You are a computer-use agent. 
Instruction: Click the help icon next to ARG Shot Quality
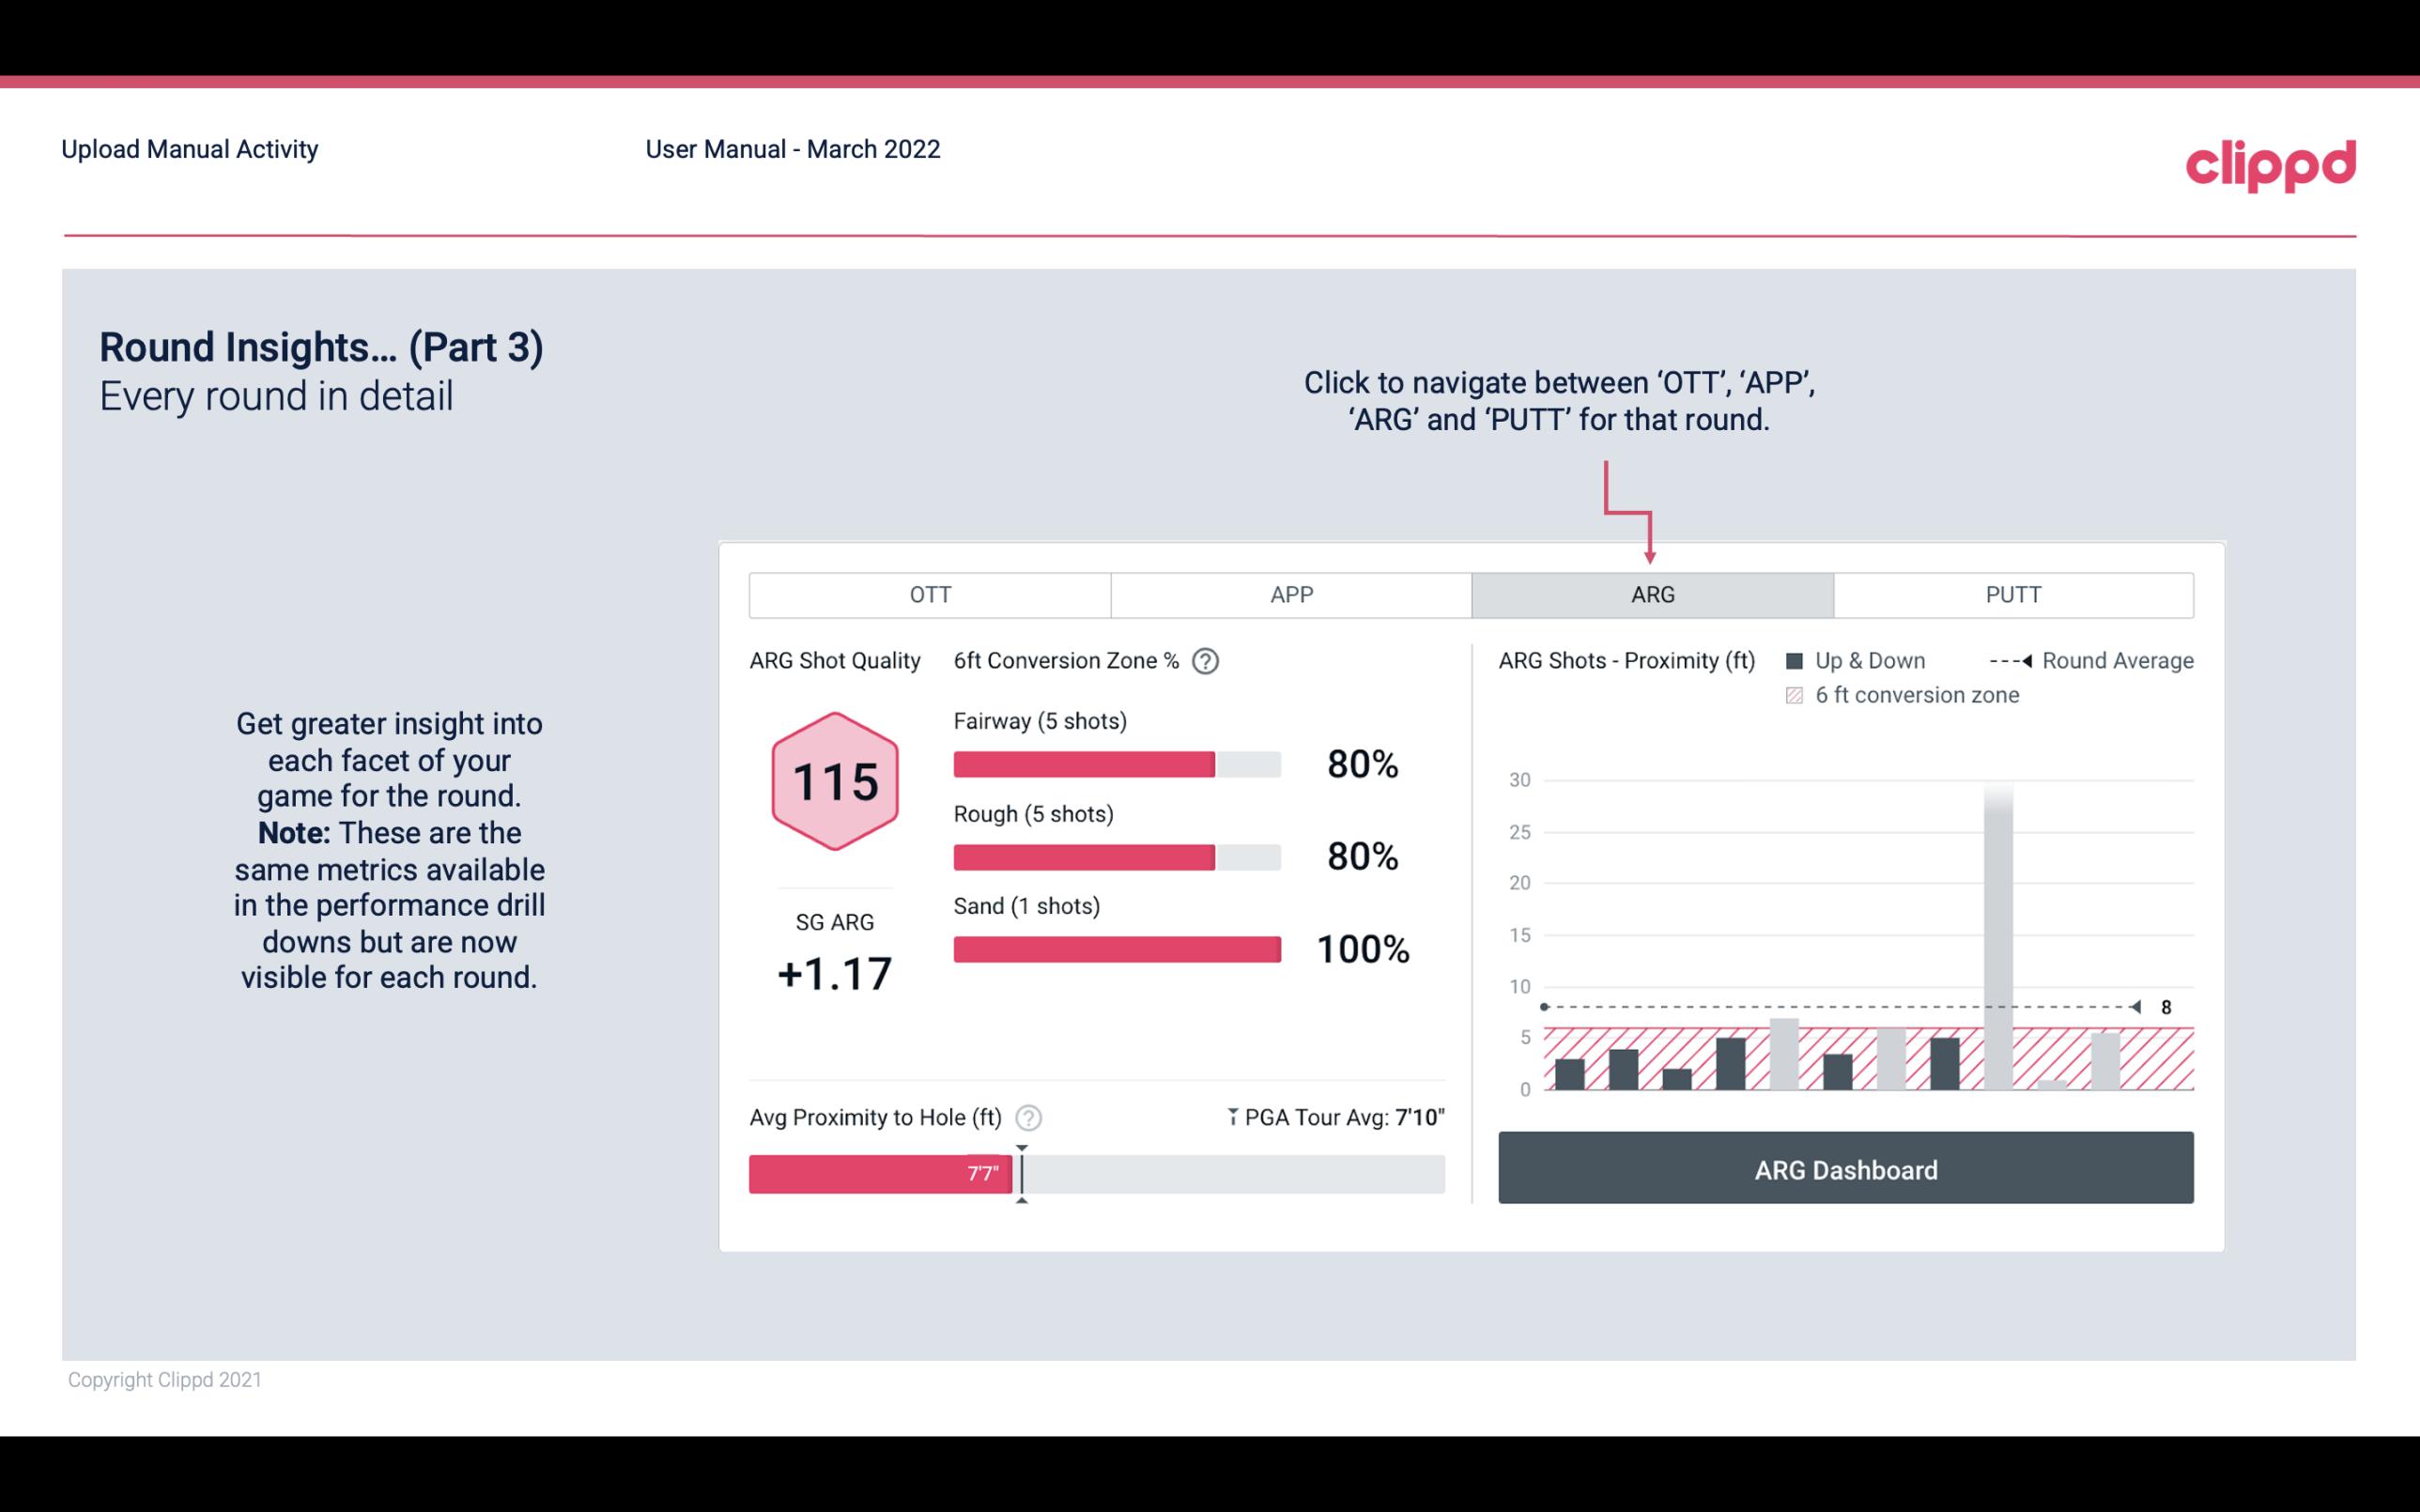click(x=1211, y=662)
